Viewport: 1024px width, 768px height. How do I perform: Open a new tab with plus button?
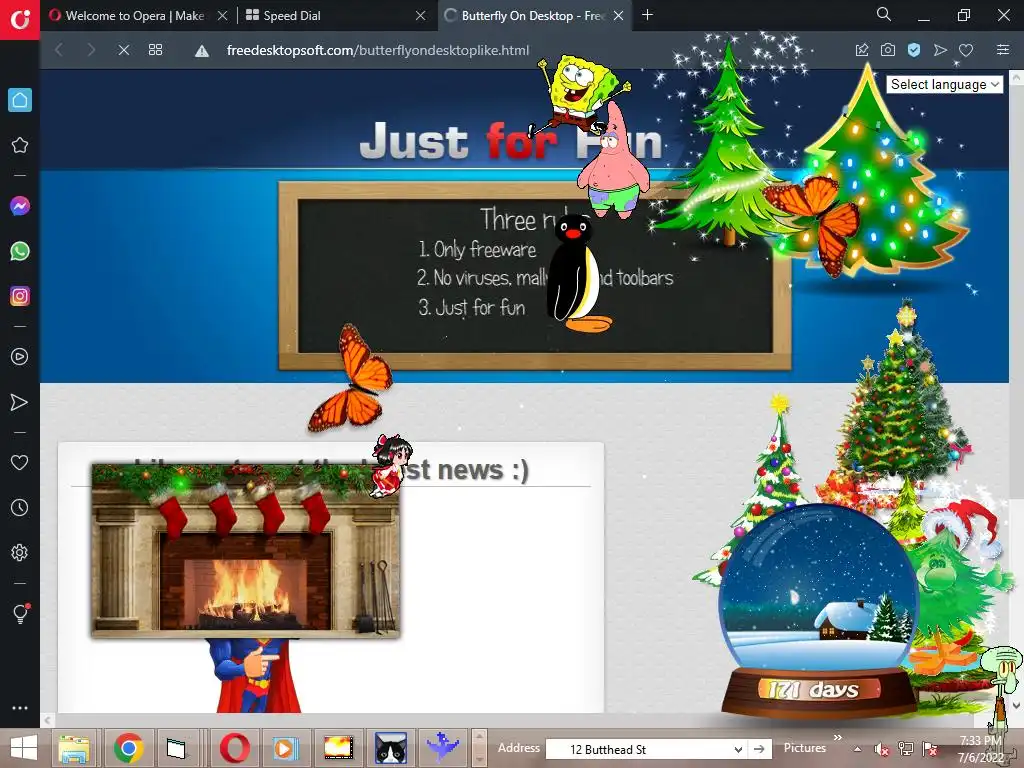point(647,14)
